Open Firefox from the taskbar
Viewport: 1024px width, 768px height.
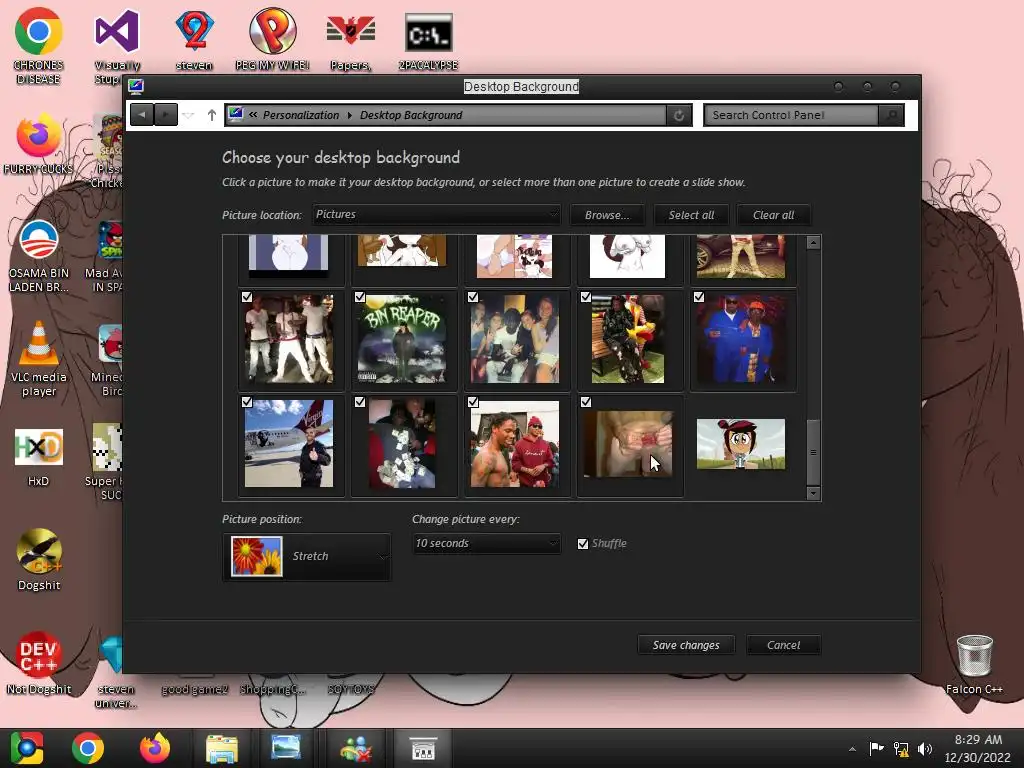click(155, 748)
